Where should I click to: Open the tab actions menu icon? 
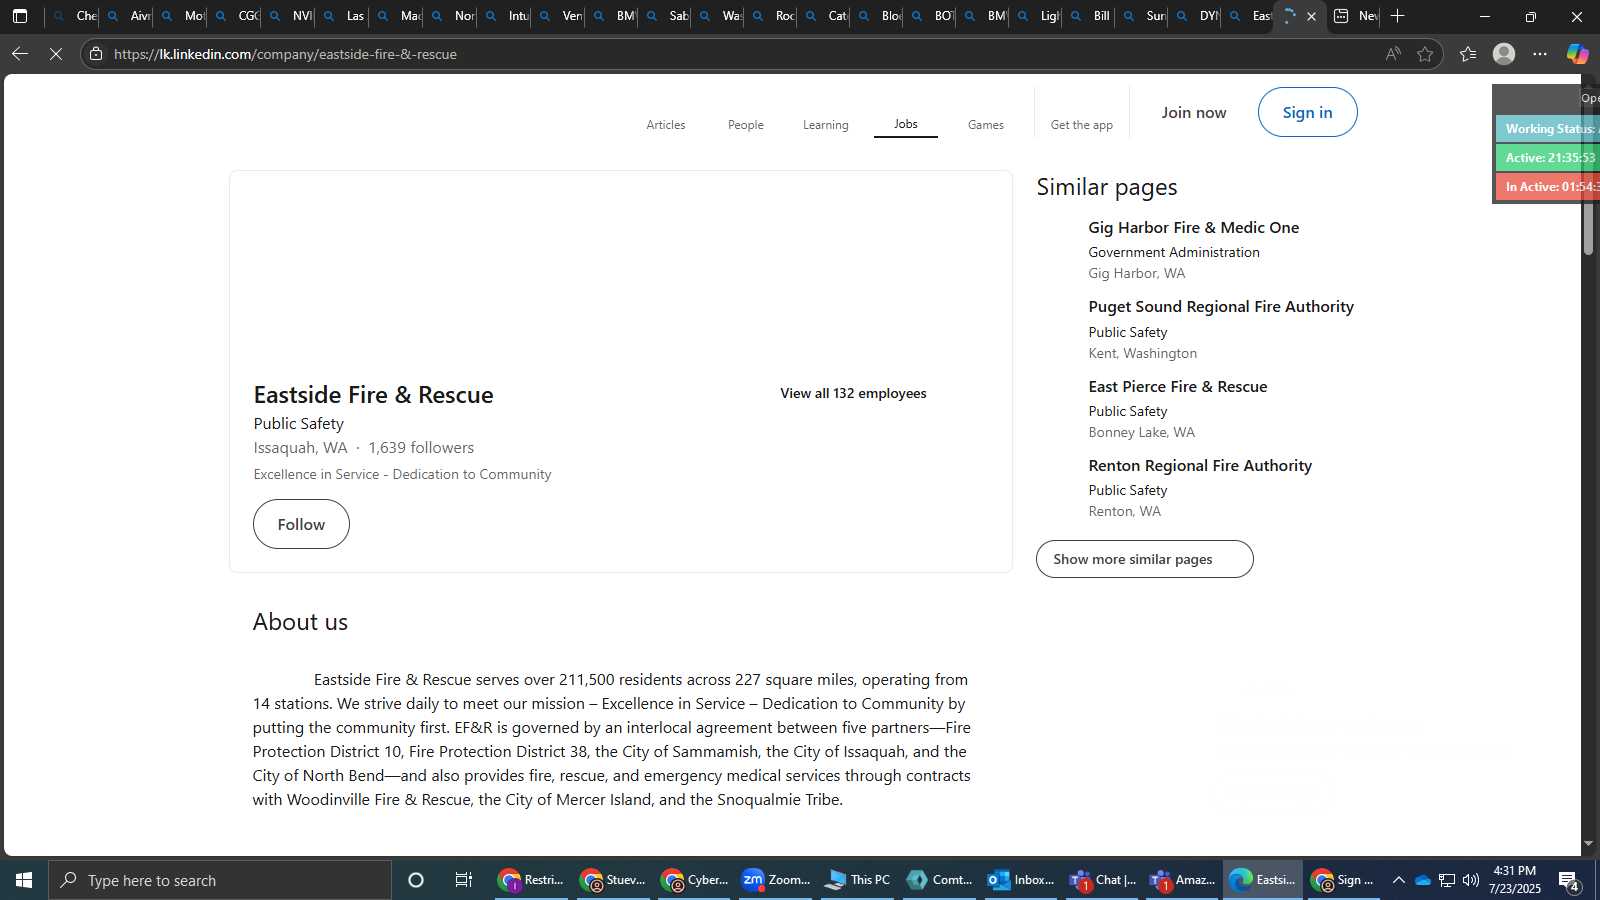(19, 16)
